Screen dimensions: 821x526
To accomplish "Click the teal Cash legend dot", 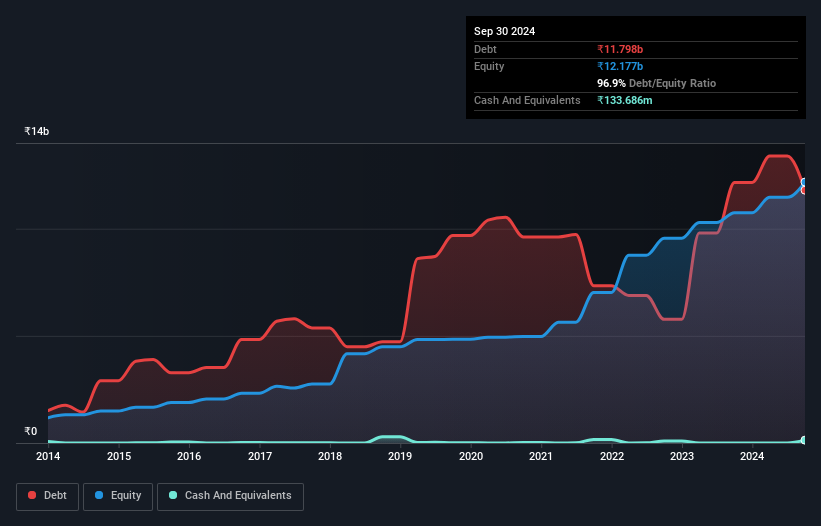I will pos(173,495).
